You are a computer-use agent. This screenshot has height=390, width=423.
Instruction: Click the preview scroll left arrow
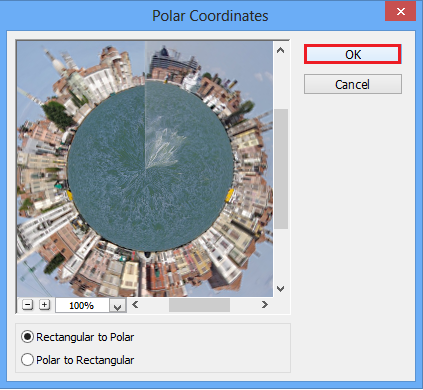[x=135, y=304]
